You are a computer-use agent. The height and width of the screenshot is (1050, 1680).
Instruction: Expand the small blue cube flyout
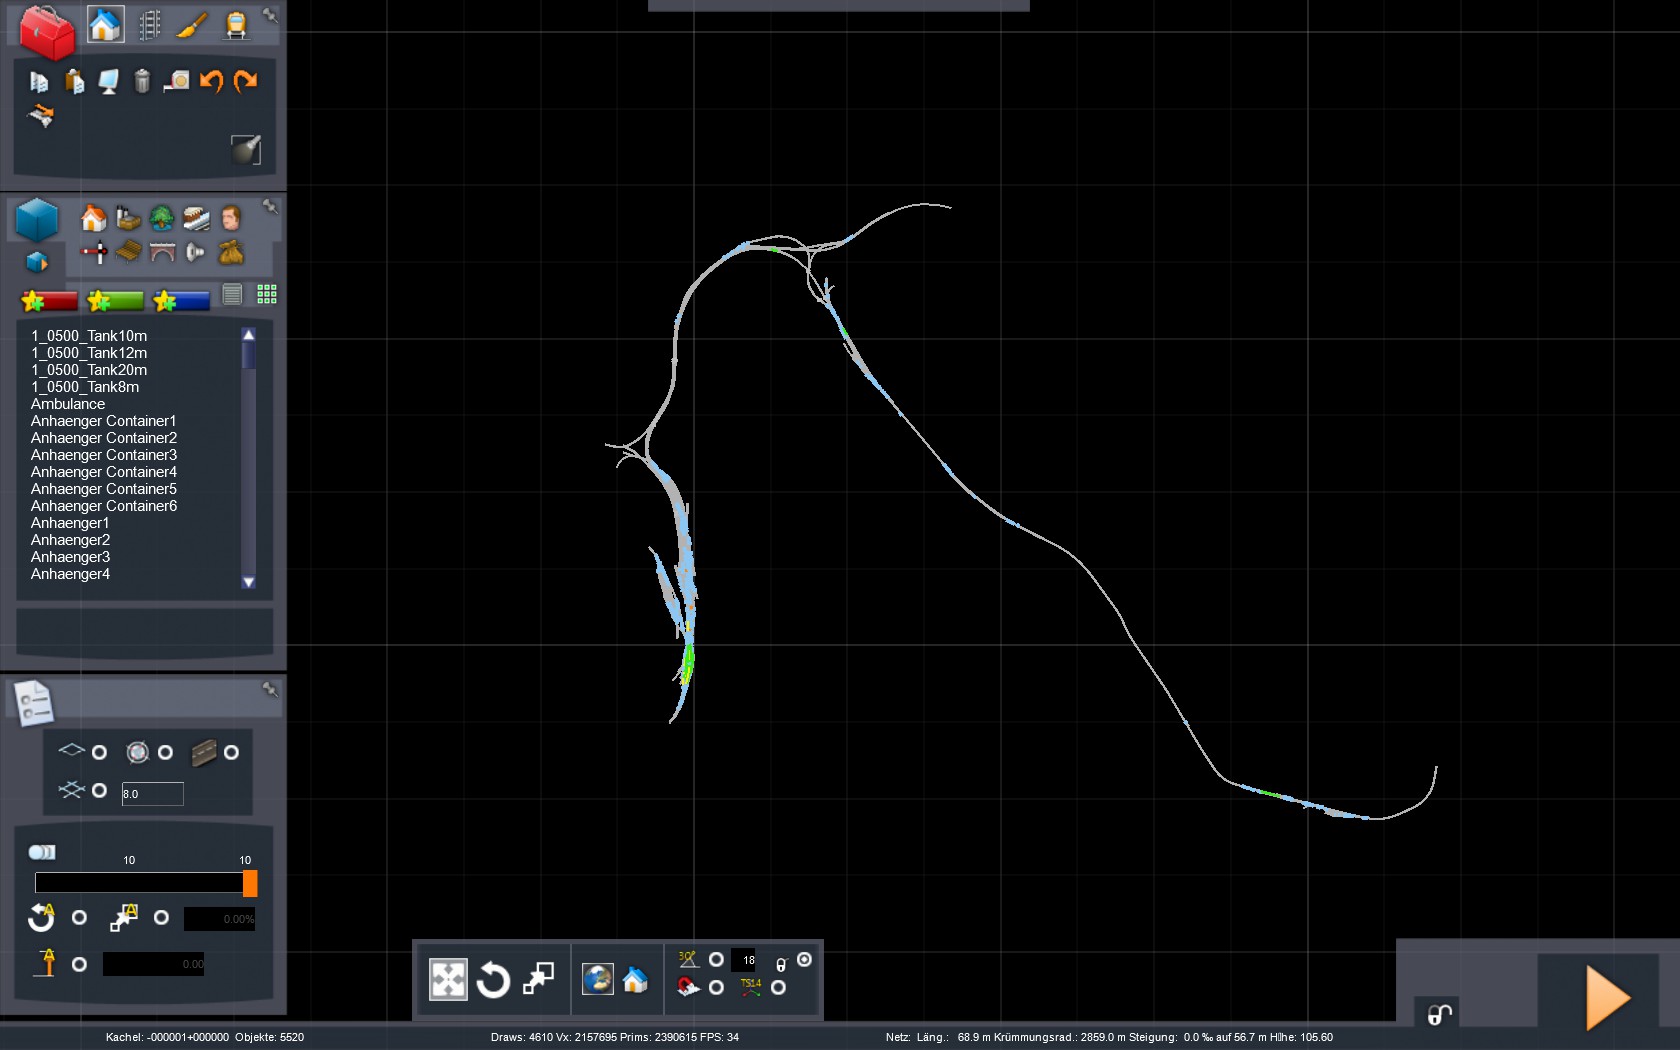pyautogui.click(x=37, y=262)
